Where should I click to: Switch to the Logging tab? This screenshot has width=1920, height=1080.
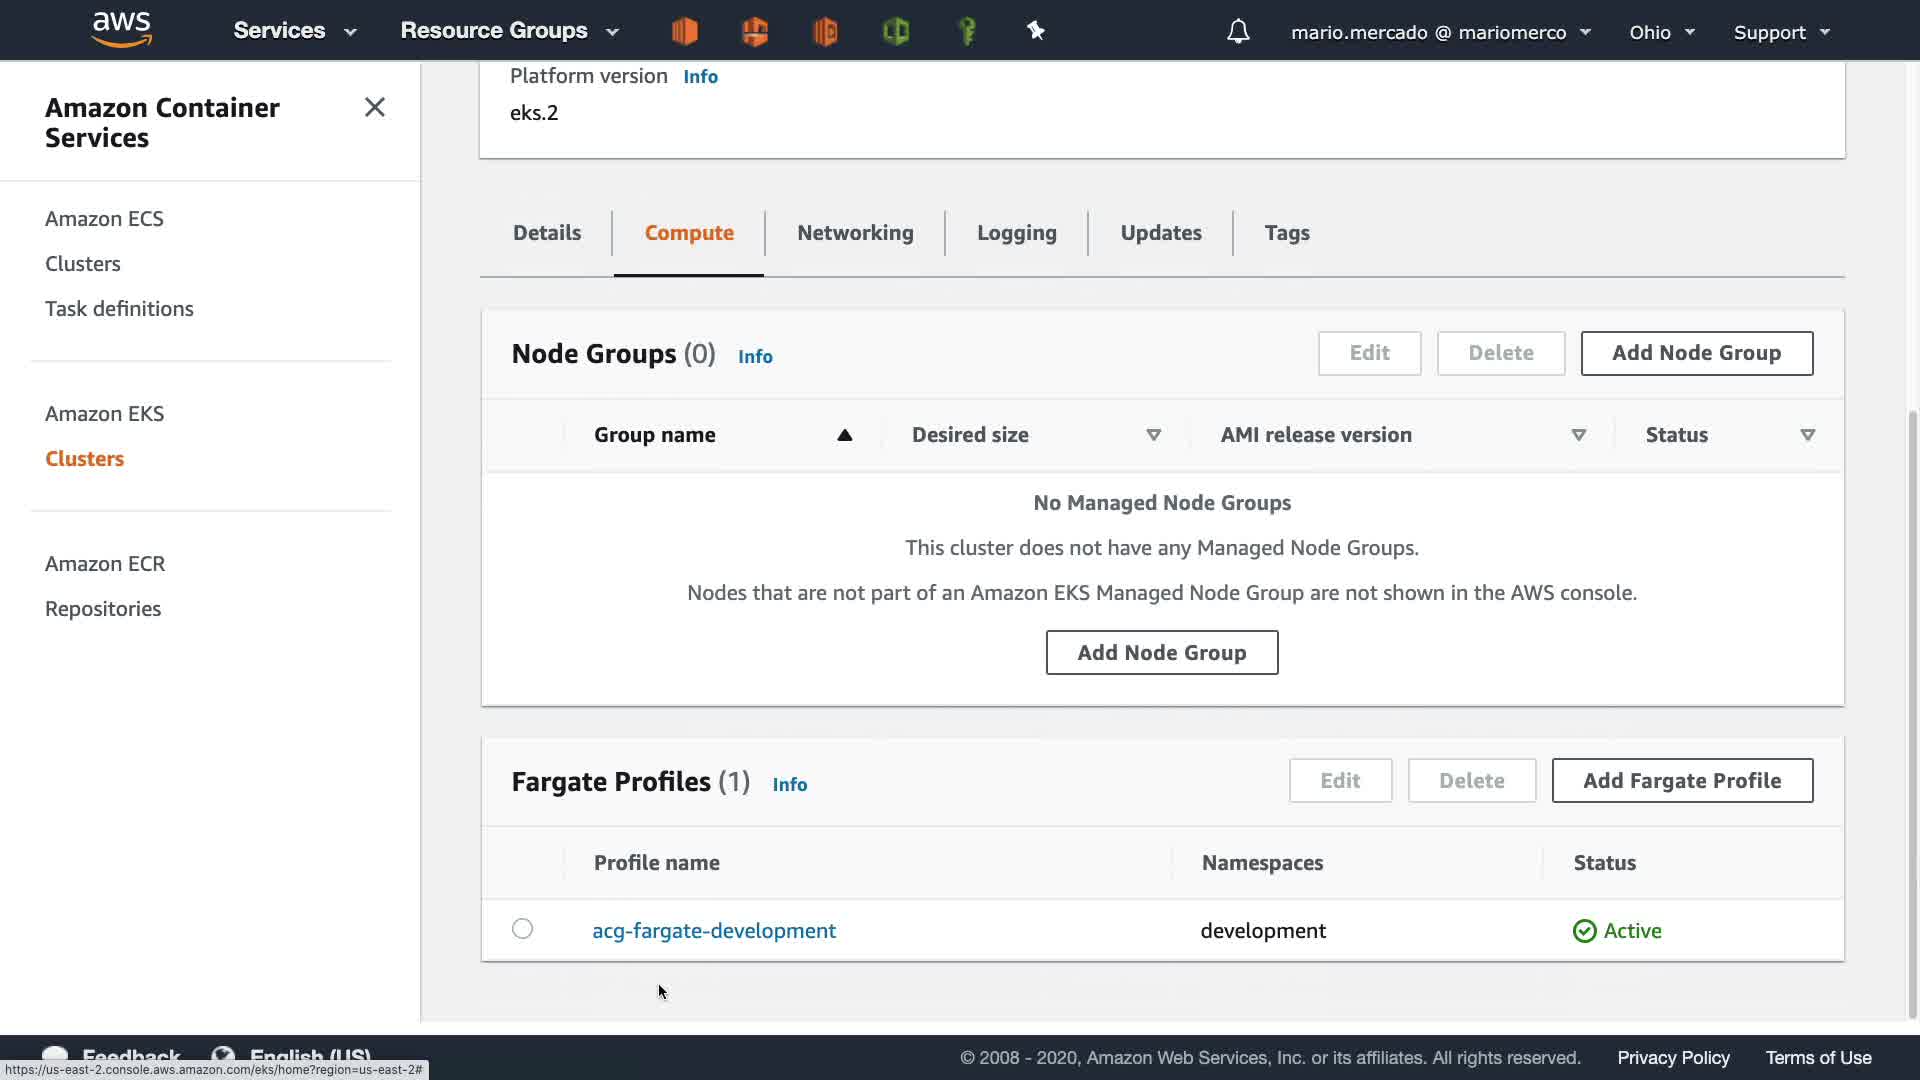point(1016,233)
